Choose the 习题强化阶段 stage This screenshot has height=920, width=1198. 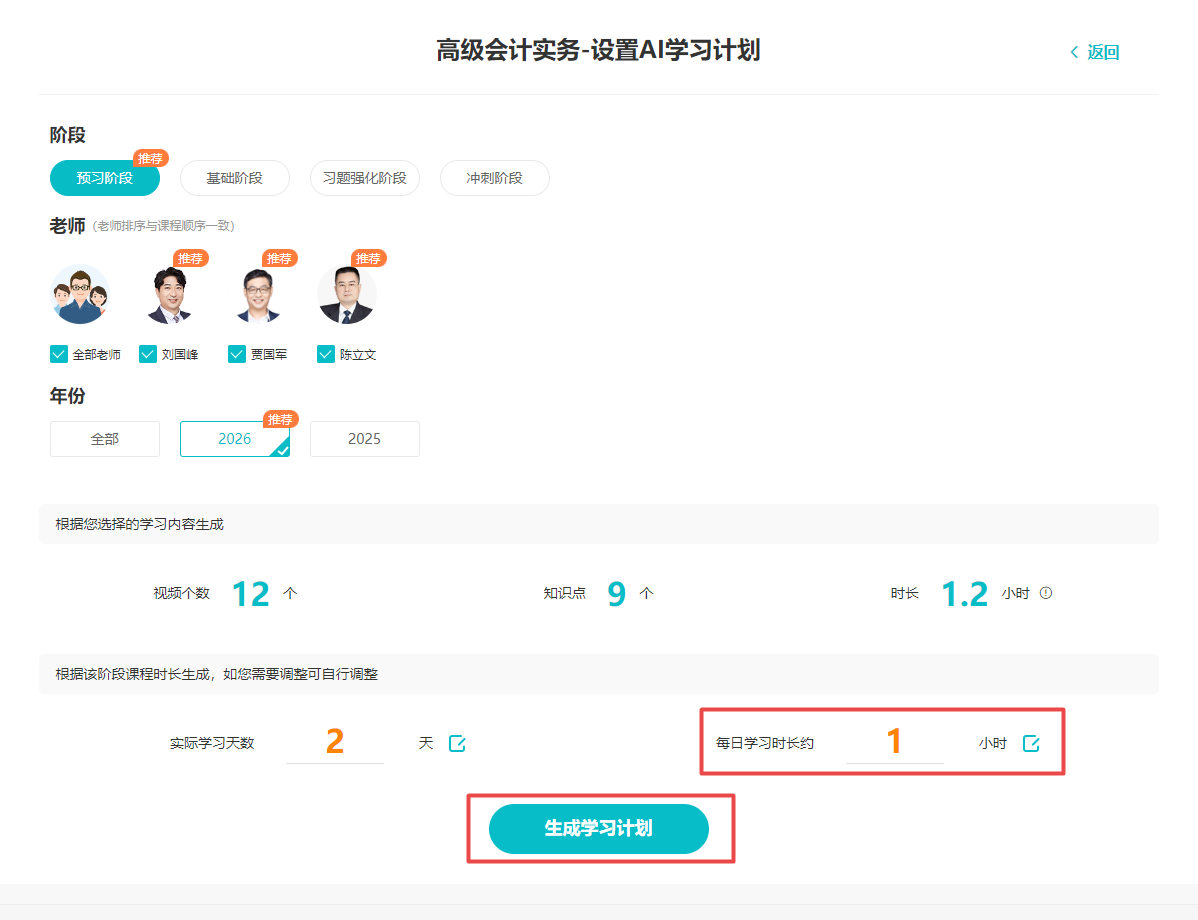[x=365, y=178]
